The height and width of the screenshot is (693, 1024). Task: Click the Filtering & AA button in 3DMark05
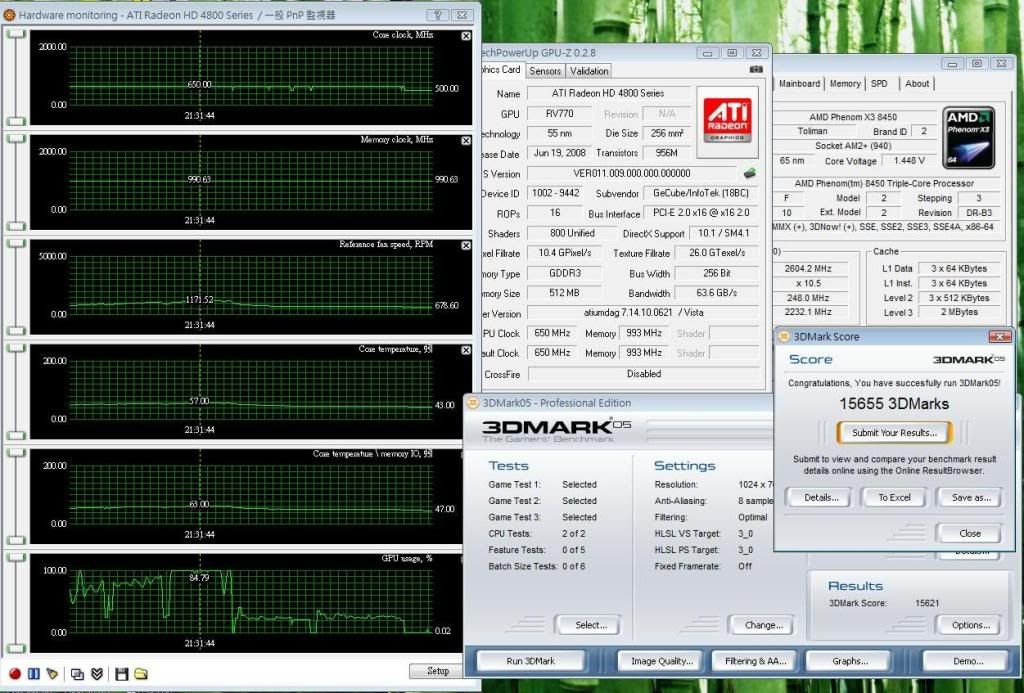(x=756, y=661)
